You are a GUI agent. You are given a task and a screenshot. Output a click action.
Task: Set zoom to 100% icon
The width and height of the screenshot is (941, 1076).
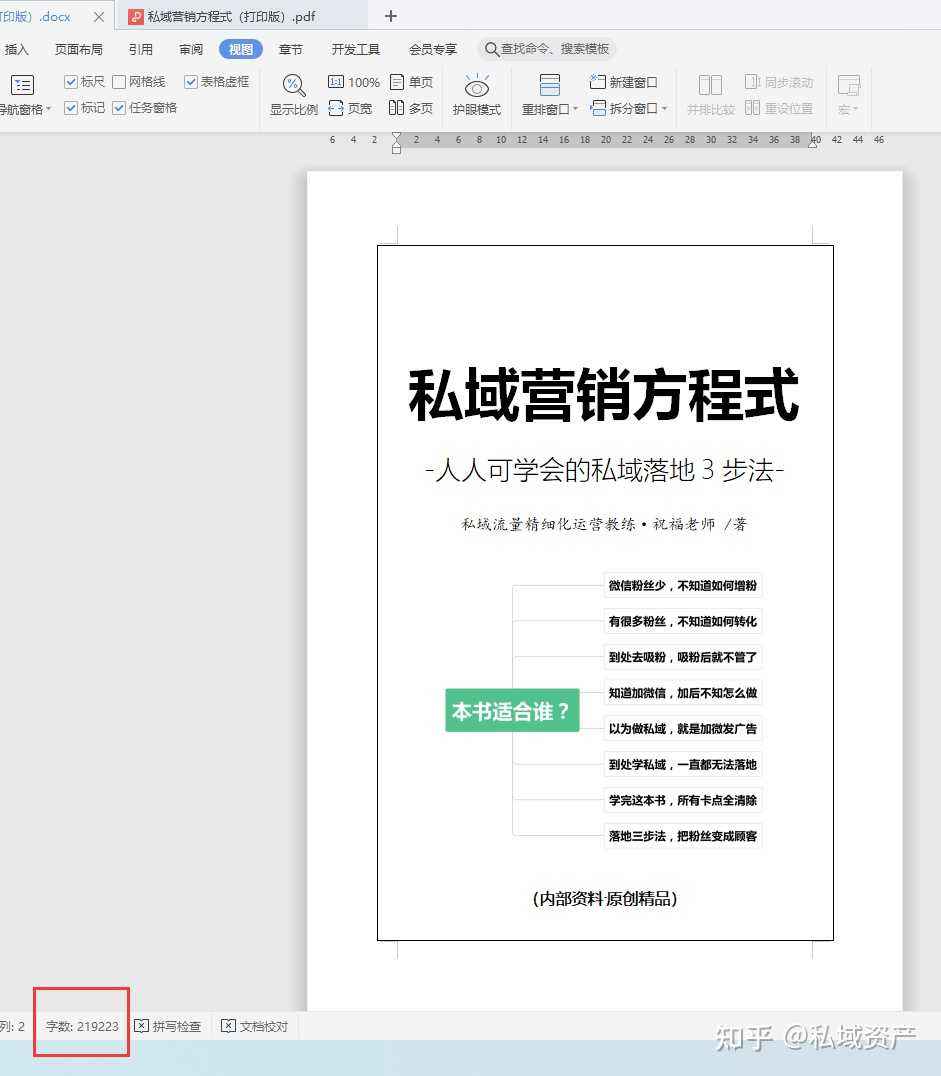[336, 82]
